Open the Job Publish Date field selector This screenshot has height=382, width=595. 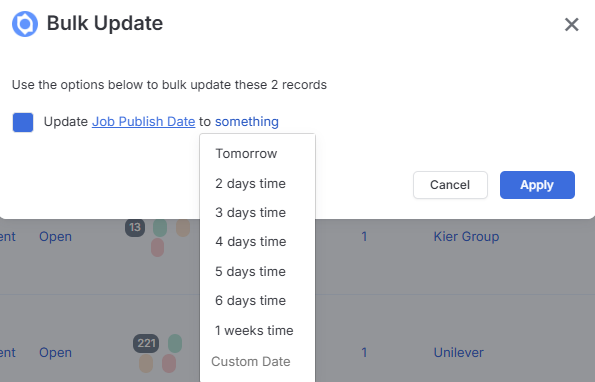[143, 122]
